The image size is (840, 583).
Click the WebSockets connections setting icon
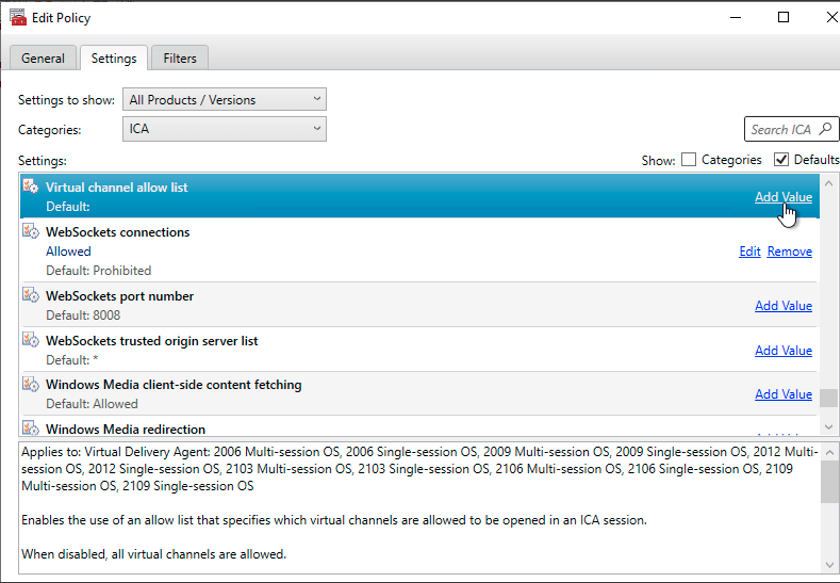coord(30,232)
